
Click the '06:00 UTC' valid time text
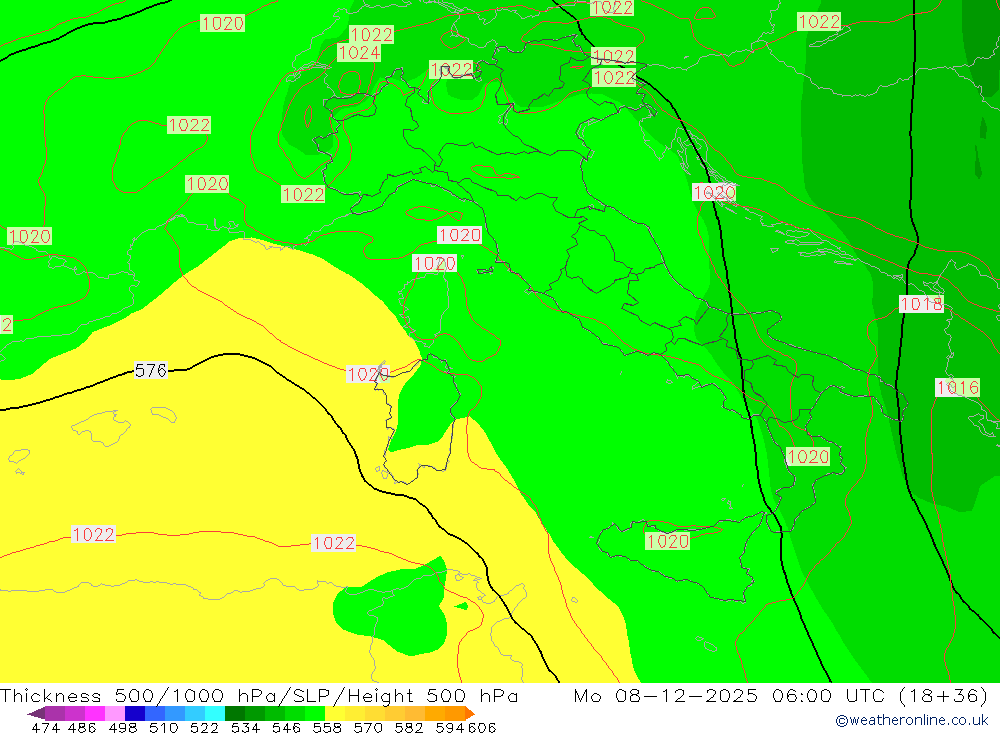tap(828, 695)
